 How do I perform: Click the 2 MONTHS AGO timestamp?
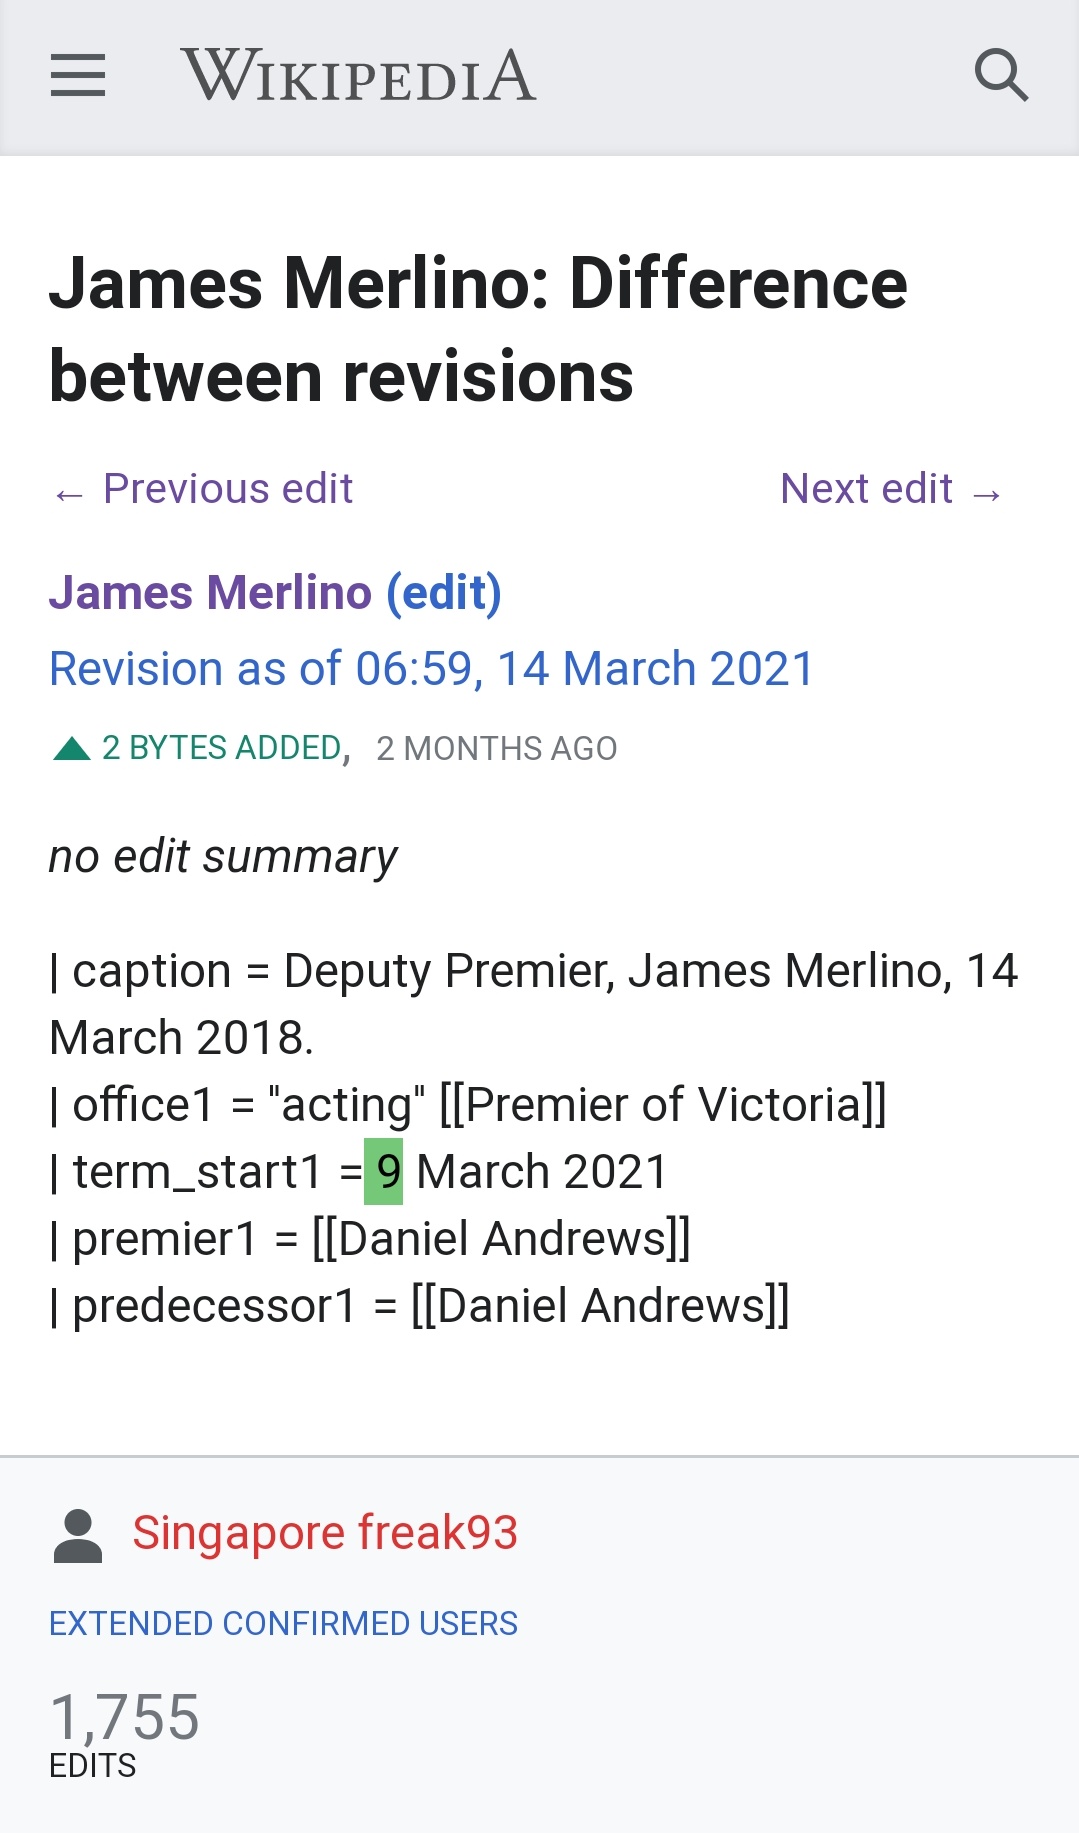pyautogui.click(x=496, y=748)
